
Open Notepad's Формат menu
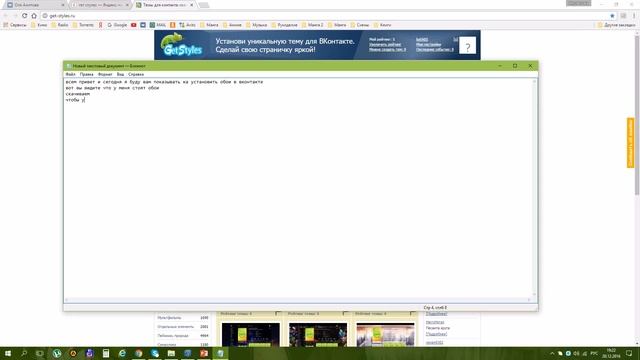tap(105, 74)
